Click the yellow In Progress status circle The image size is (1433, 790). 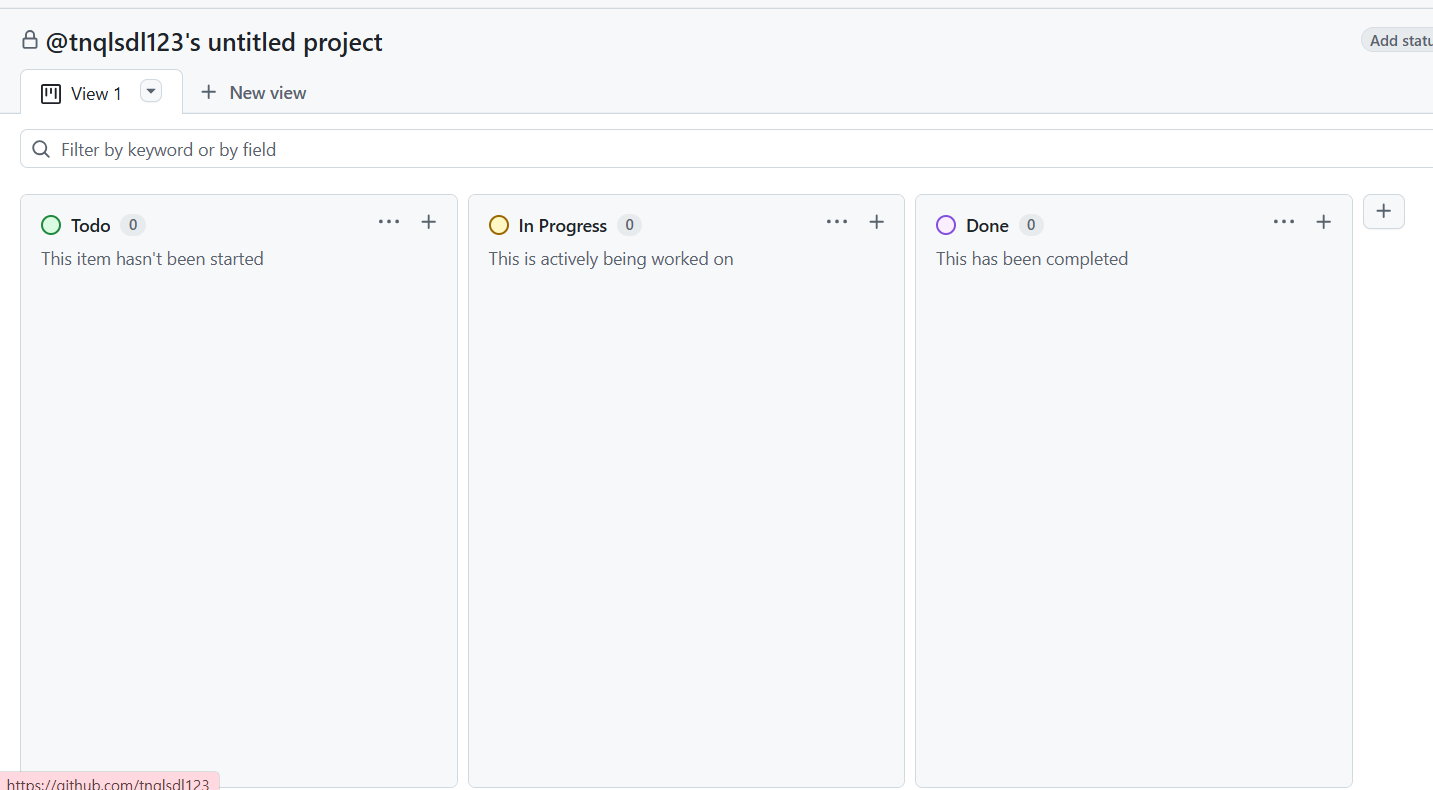tap(499, 225)
